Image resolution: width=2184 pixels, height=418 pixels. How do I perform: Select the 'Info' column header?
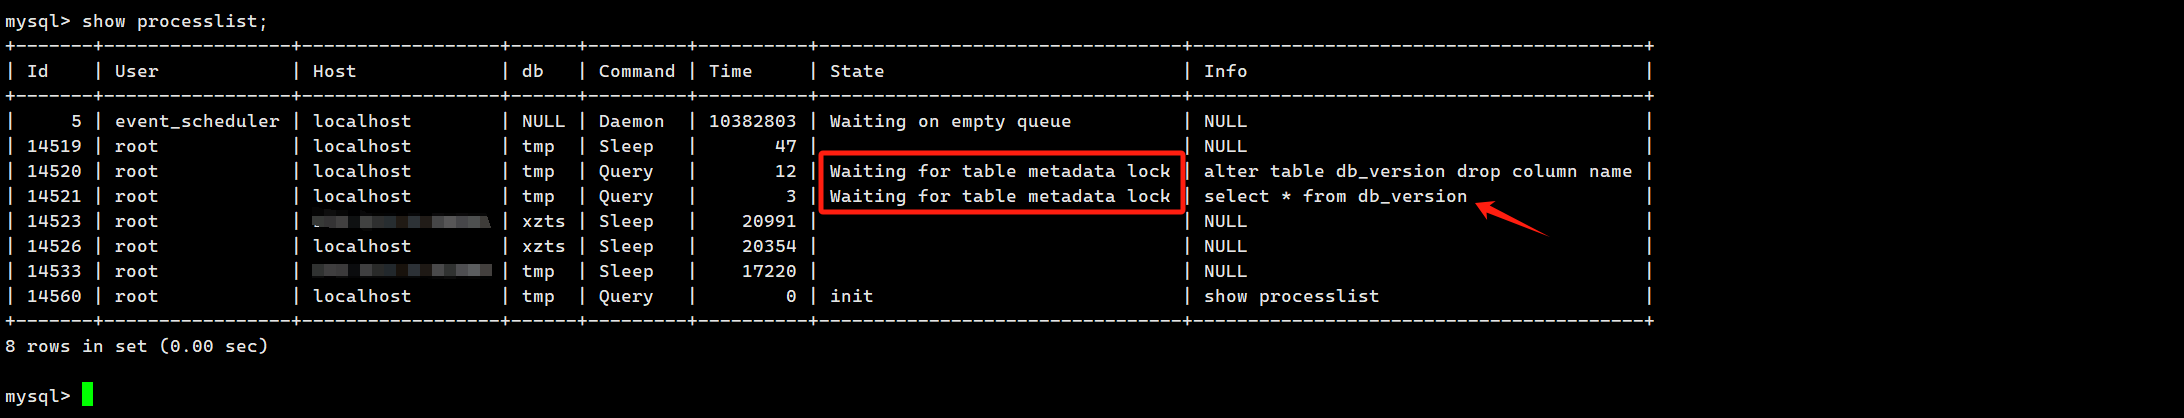click(1225, 71)
